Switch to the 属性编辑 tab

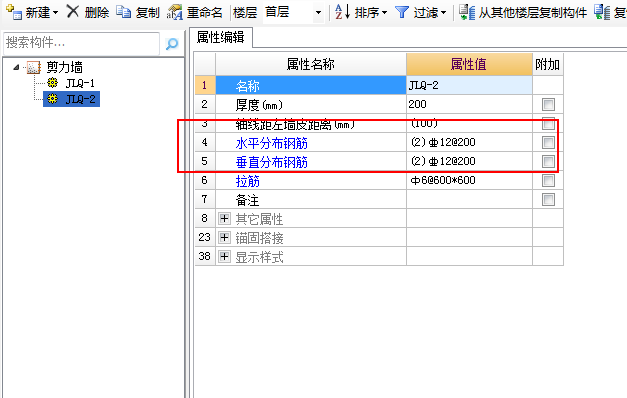click(220, 37)
